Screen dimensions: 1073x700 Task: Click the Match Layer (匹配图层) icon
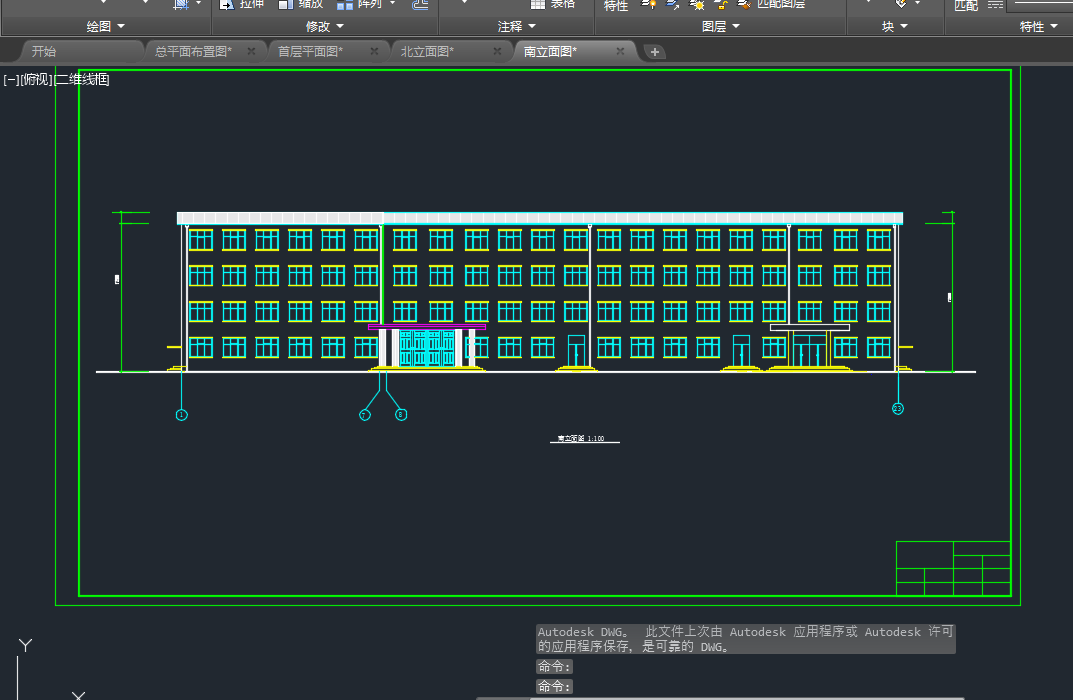tap(744, 4)
